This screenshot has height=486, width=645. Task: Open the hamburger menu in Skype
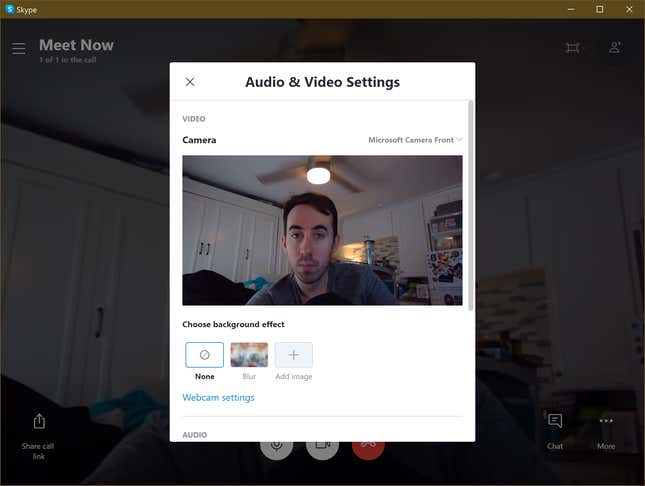(x=19, y=49)
